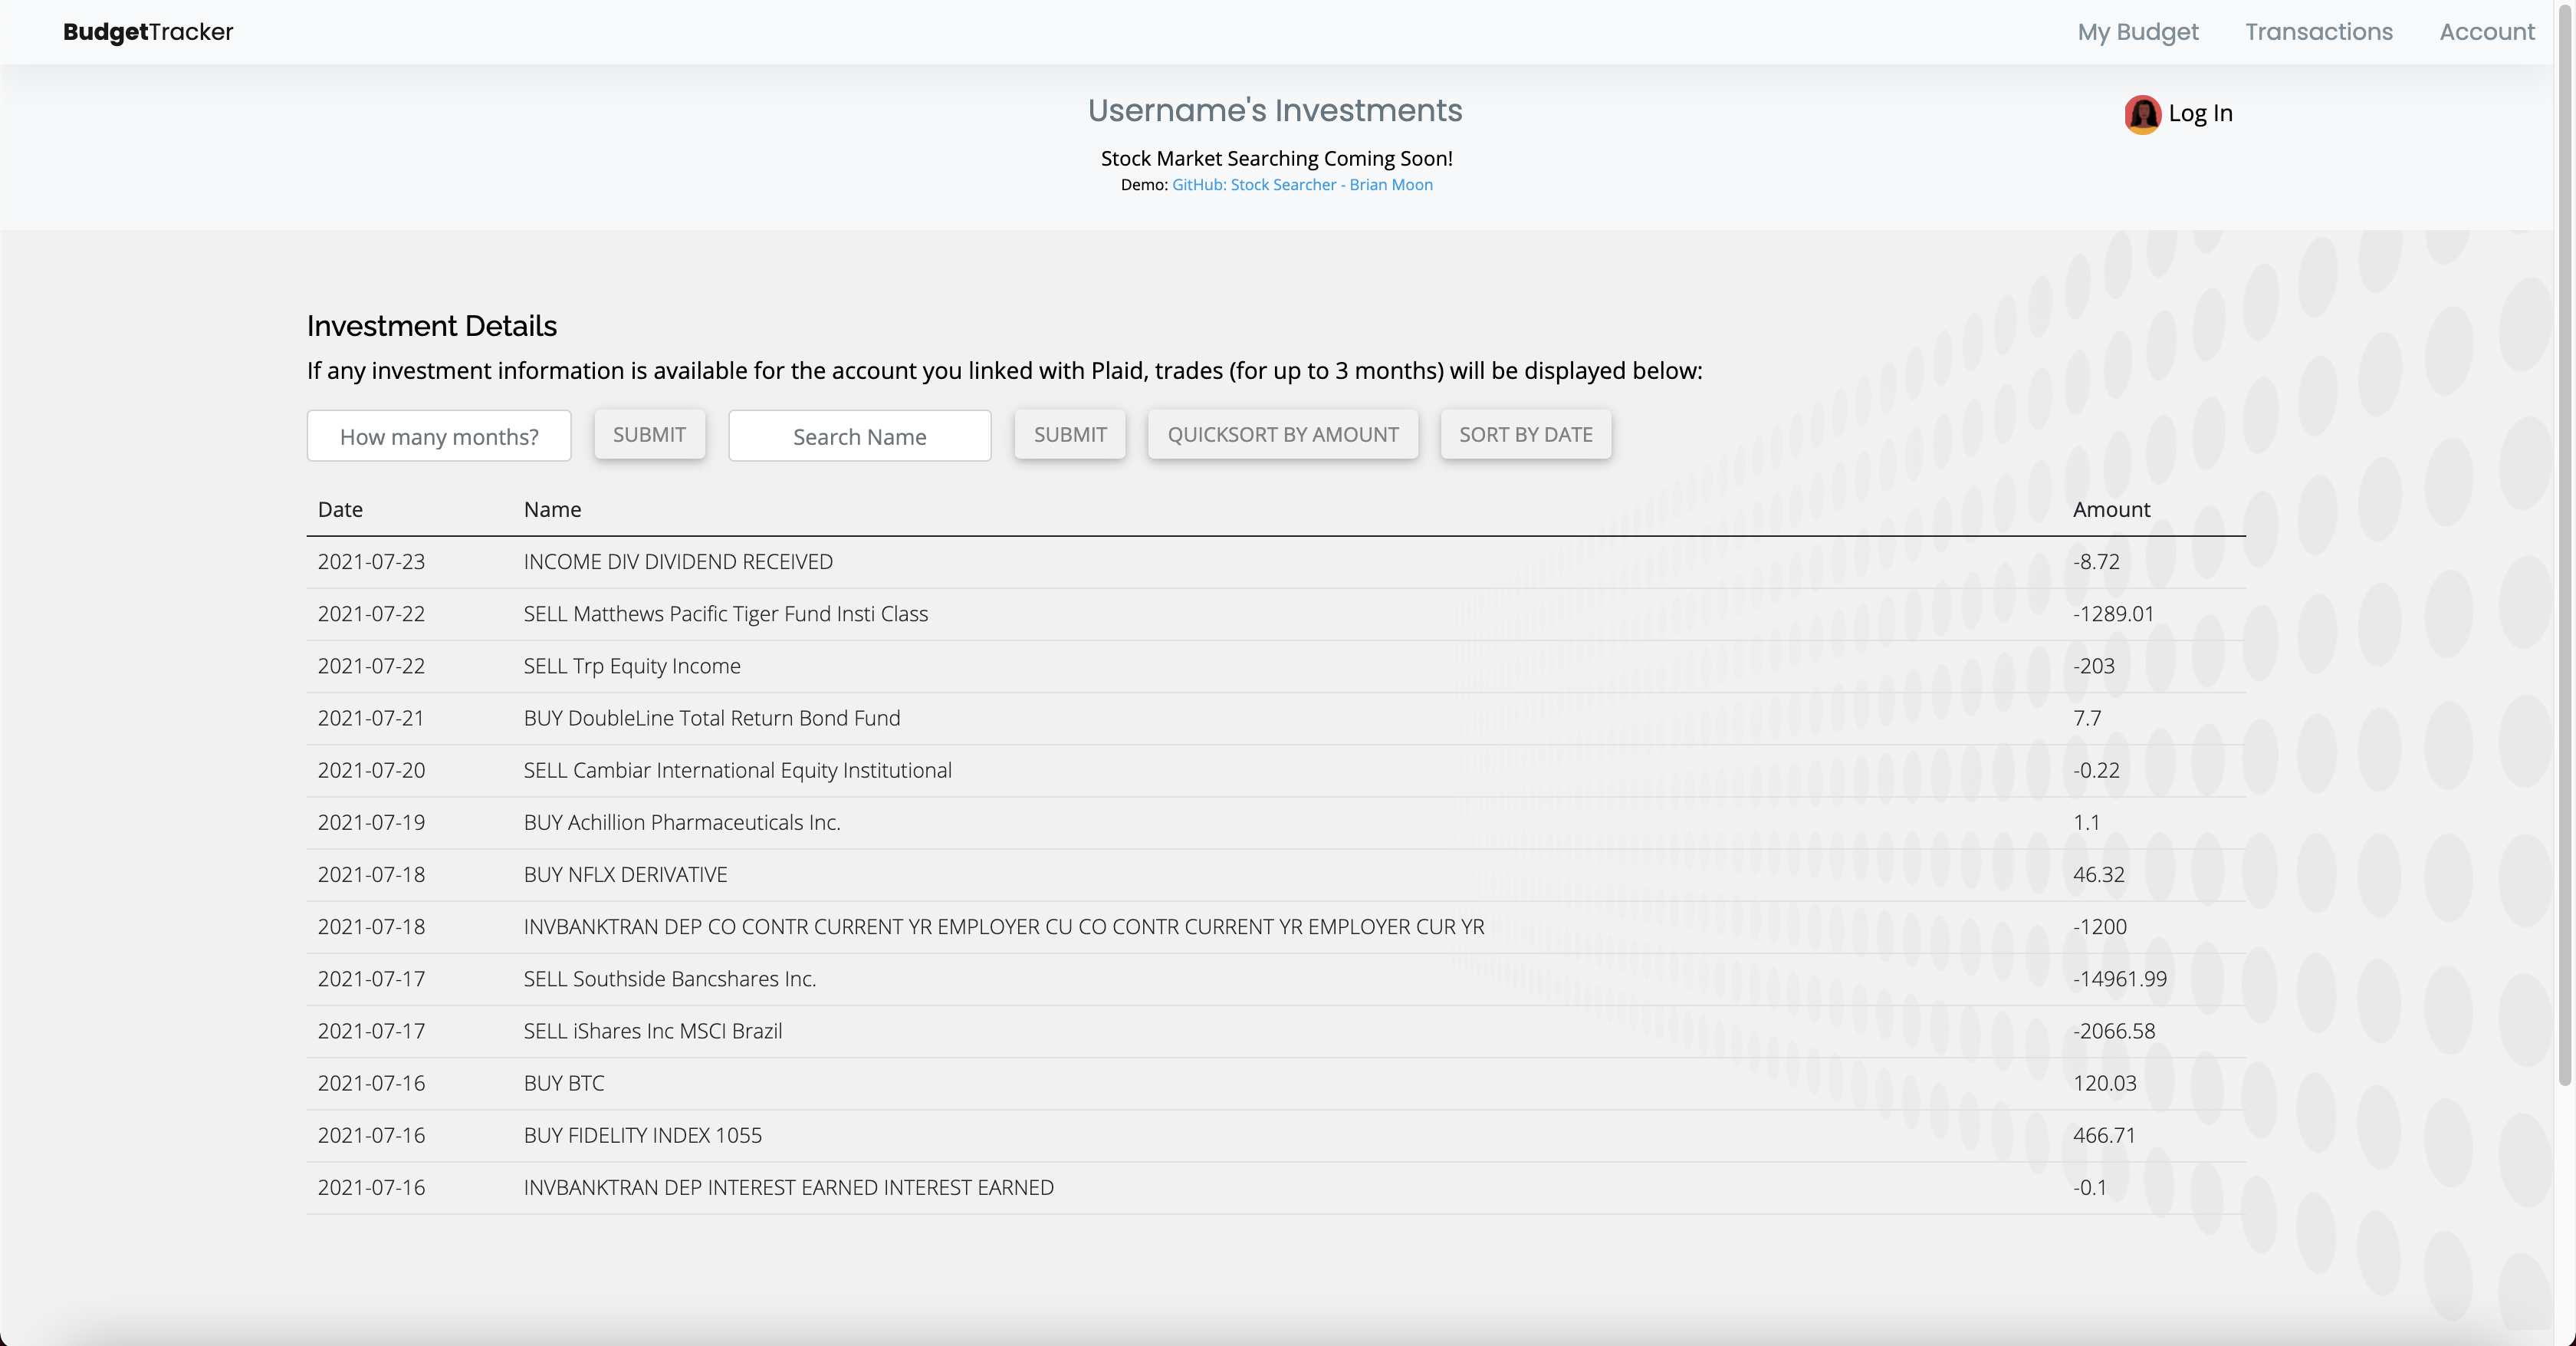The width and height of the screenshot is (2576, 1346).
Task: Select the BUY NFLX DERIVATIVE row
Action: tap(626, 874)
